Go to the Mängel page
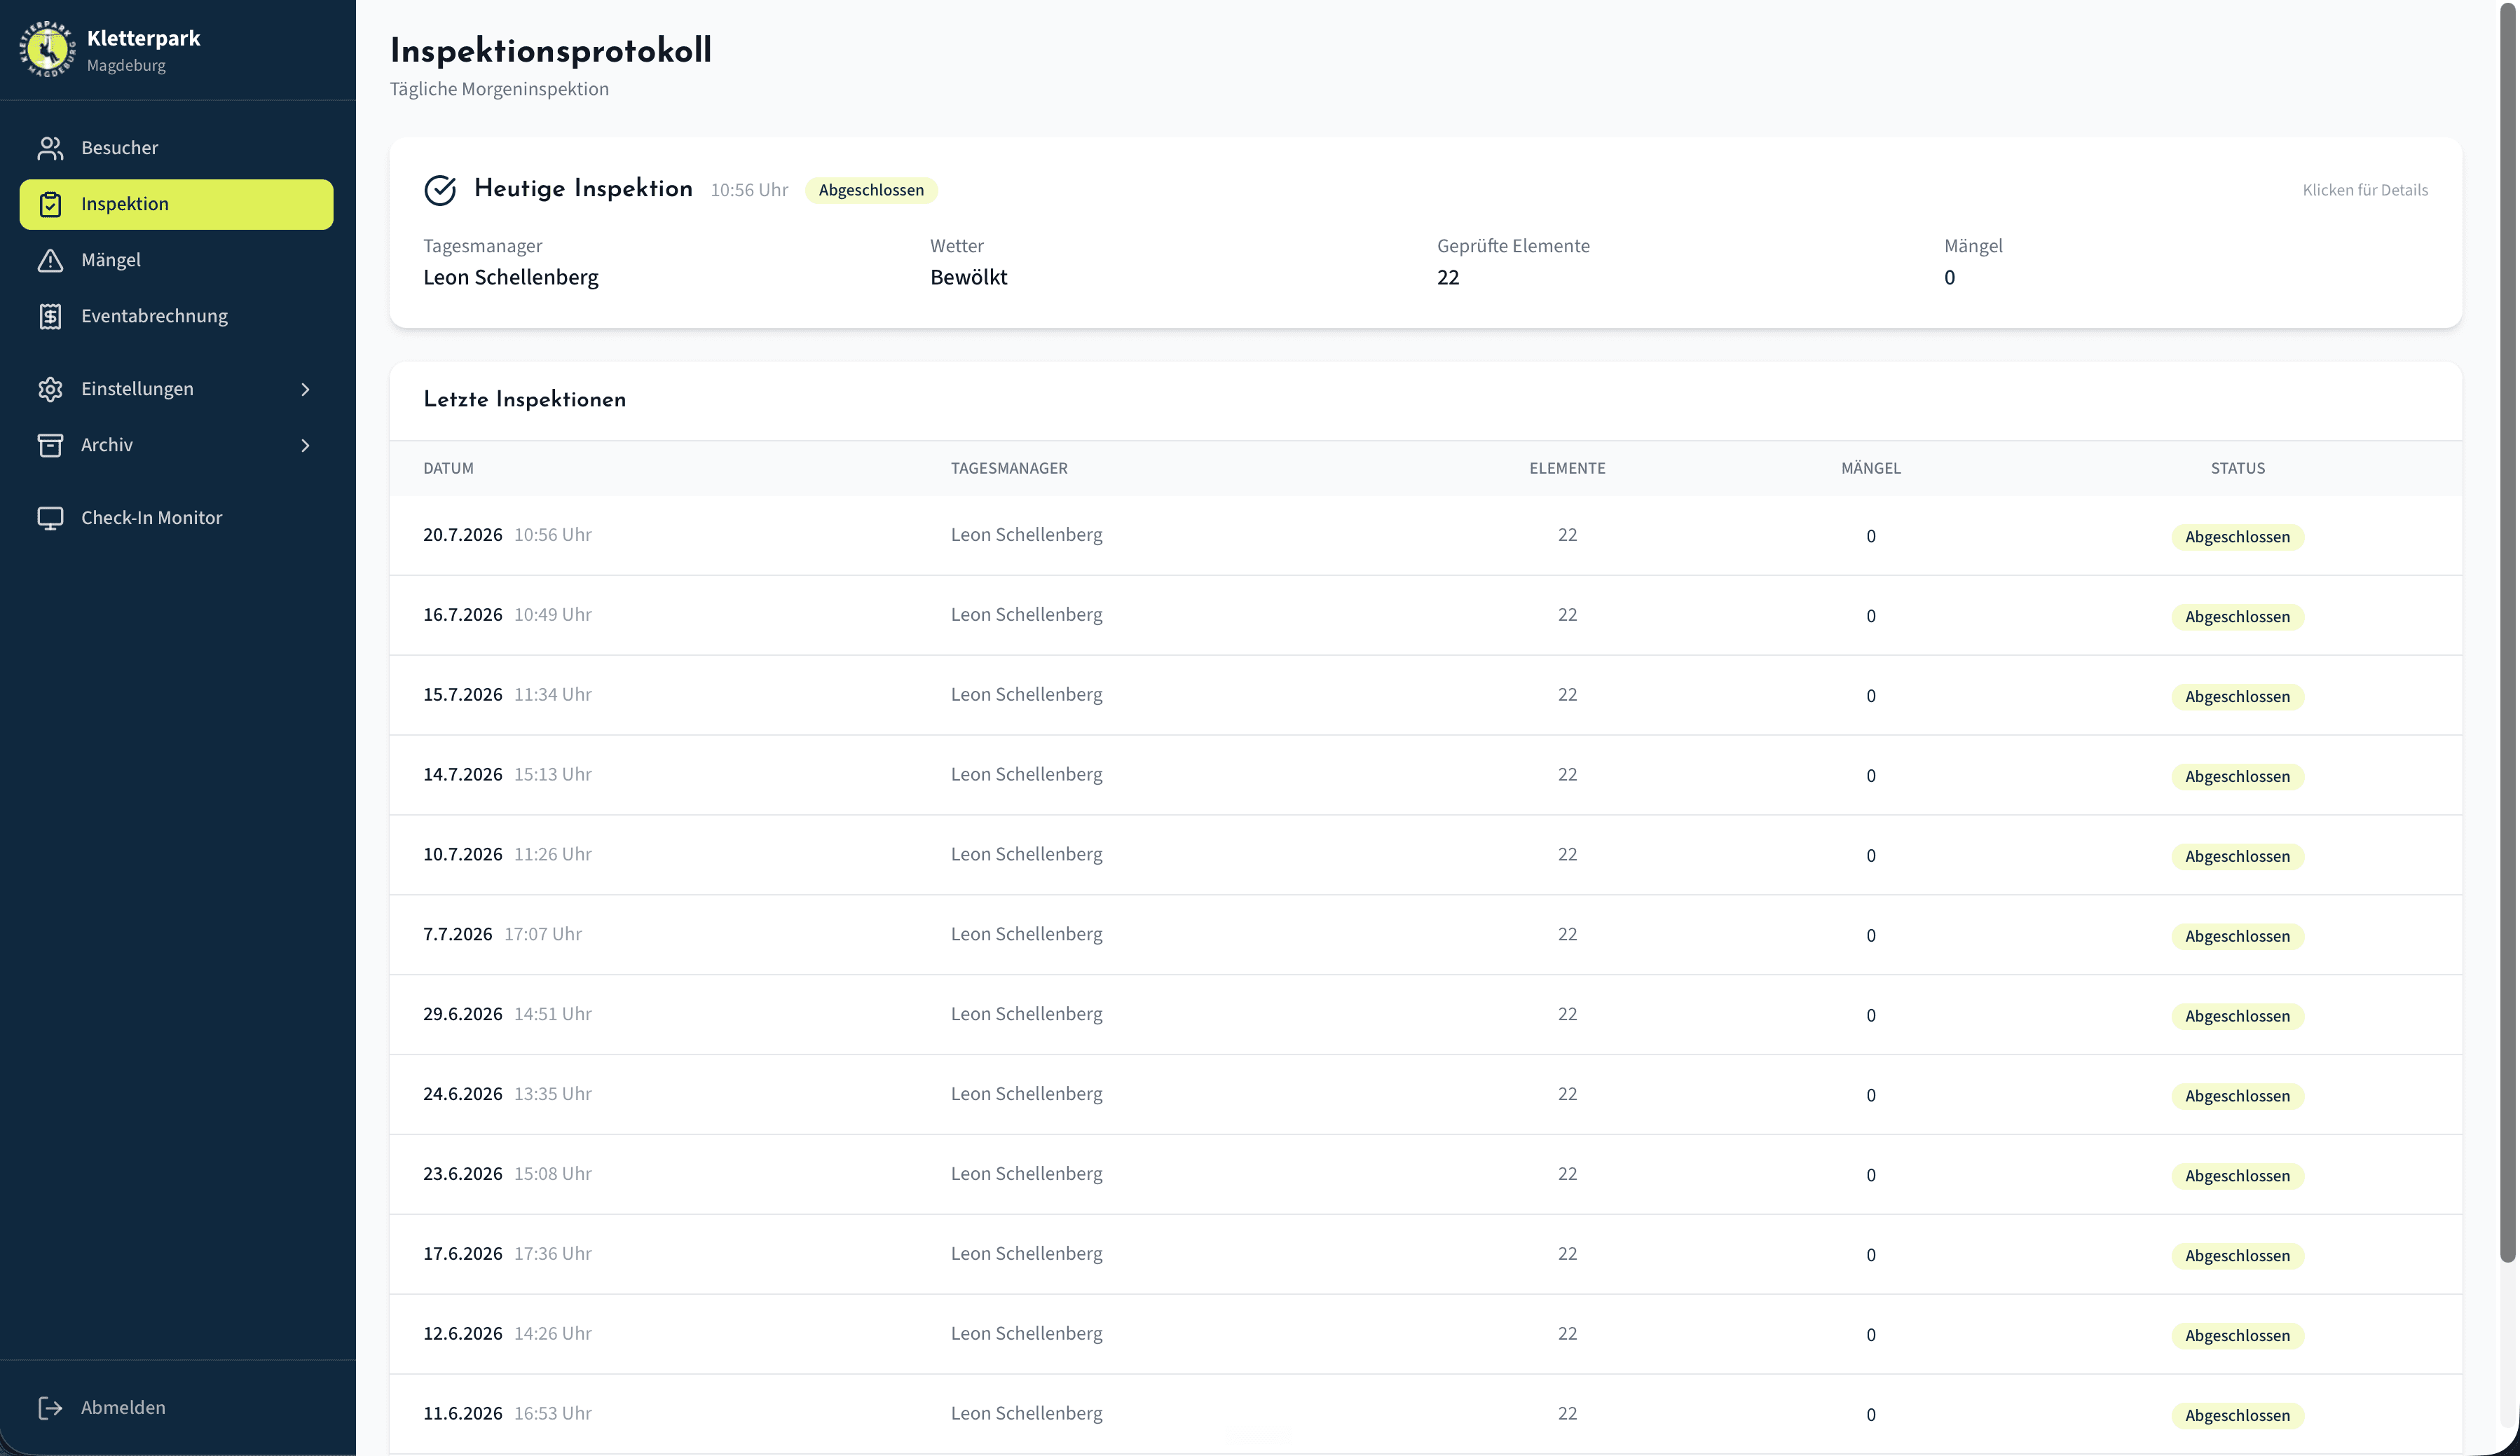 176,260
